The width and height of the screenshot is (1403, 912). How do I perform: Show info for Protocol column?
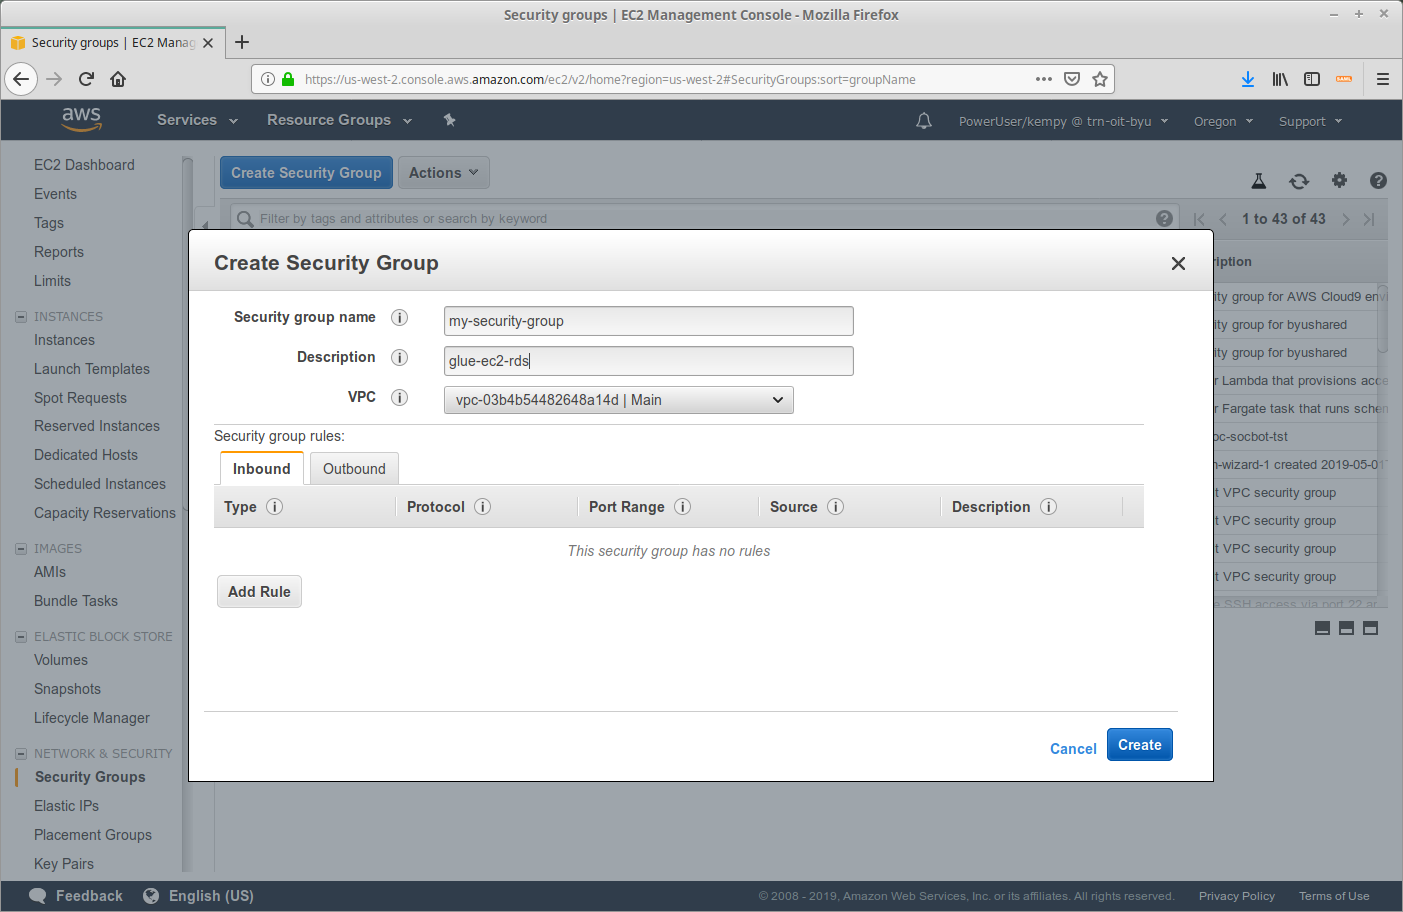tap(482, 506)
